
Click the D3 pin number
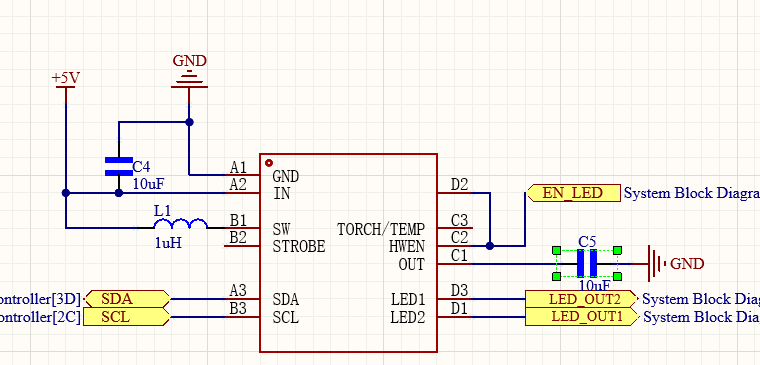[459, 291]
